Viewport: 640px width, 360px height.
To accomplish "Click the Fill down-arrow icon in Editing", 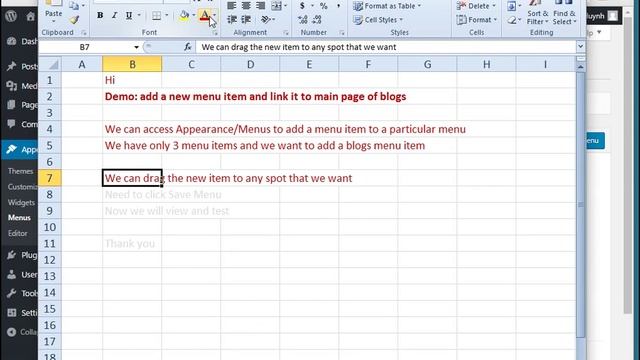I will (511, 6).
